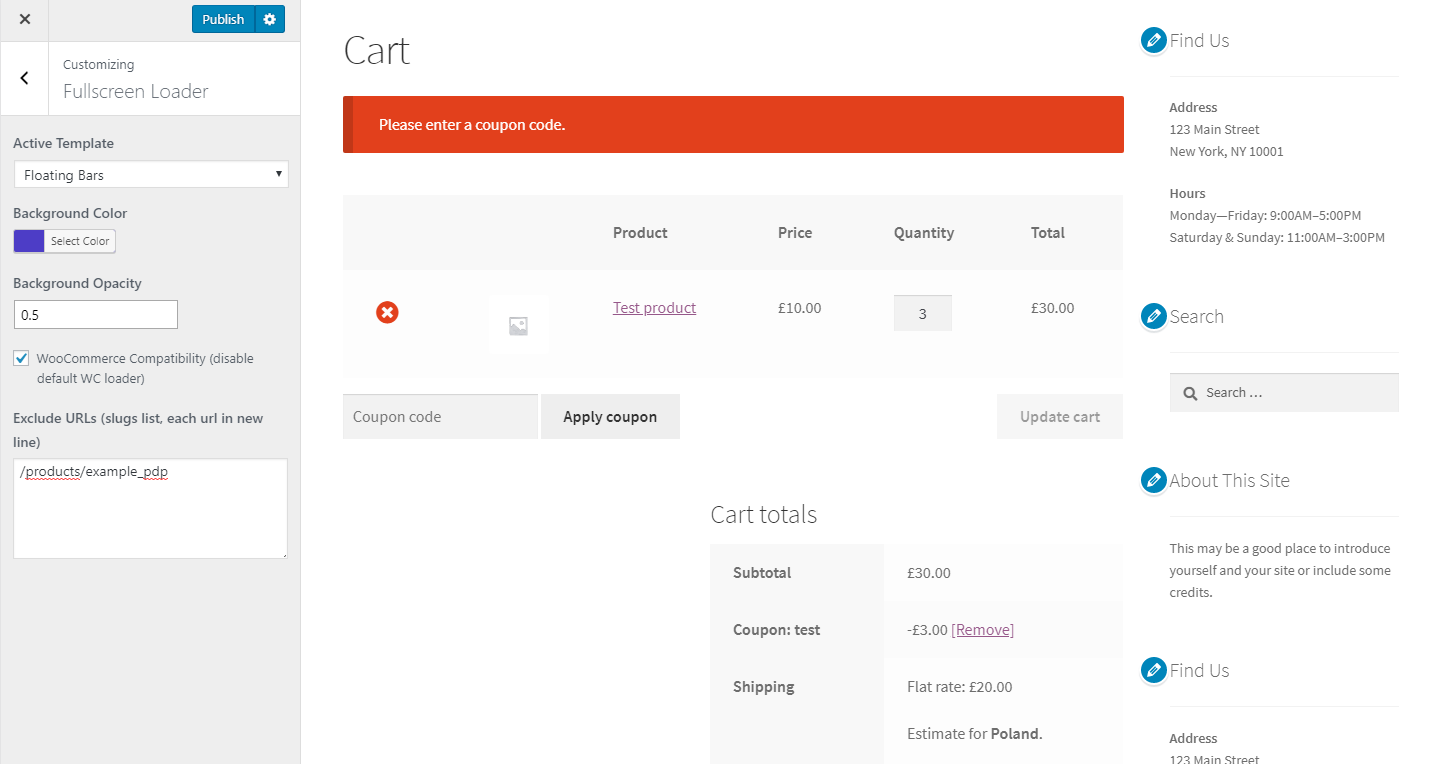Close the Customizer with the X icon
This screenshot has height=764, width=1439.
[25, 19]
